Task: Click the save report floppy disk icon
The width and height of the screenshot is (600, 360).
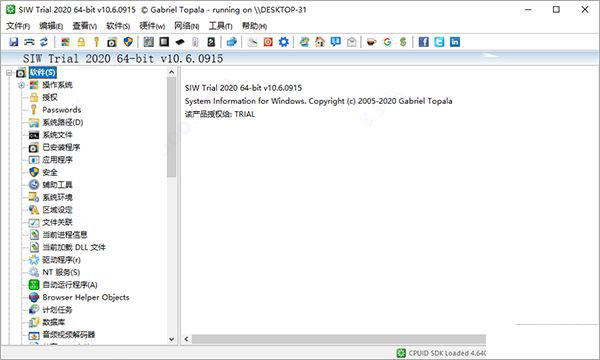Action: coord(14,42)
